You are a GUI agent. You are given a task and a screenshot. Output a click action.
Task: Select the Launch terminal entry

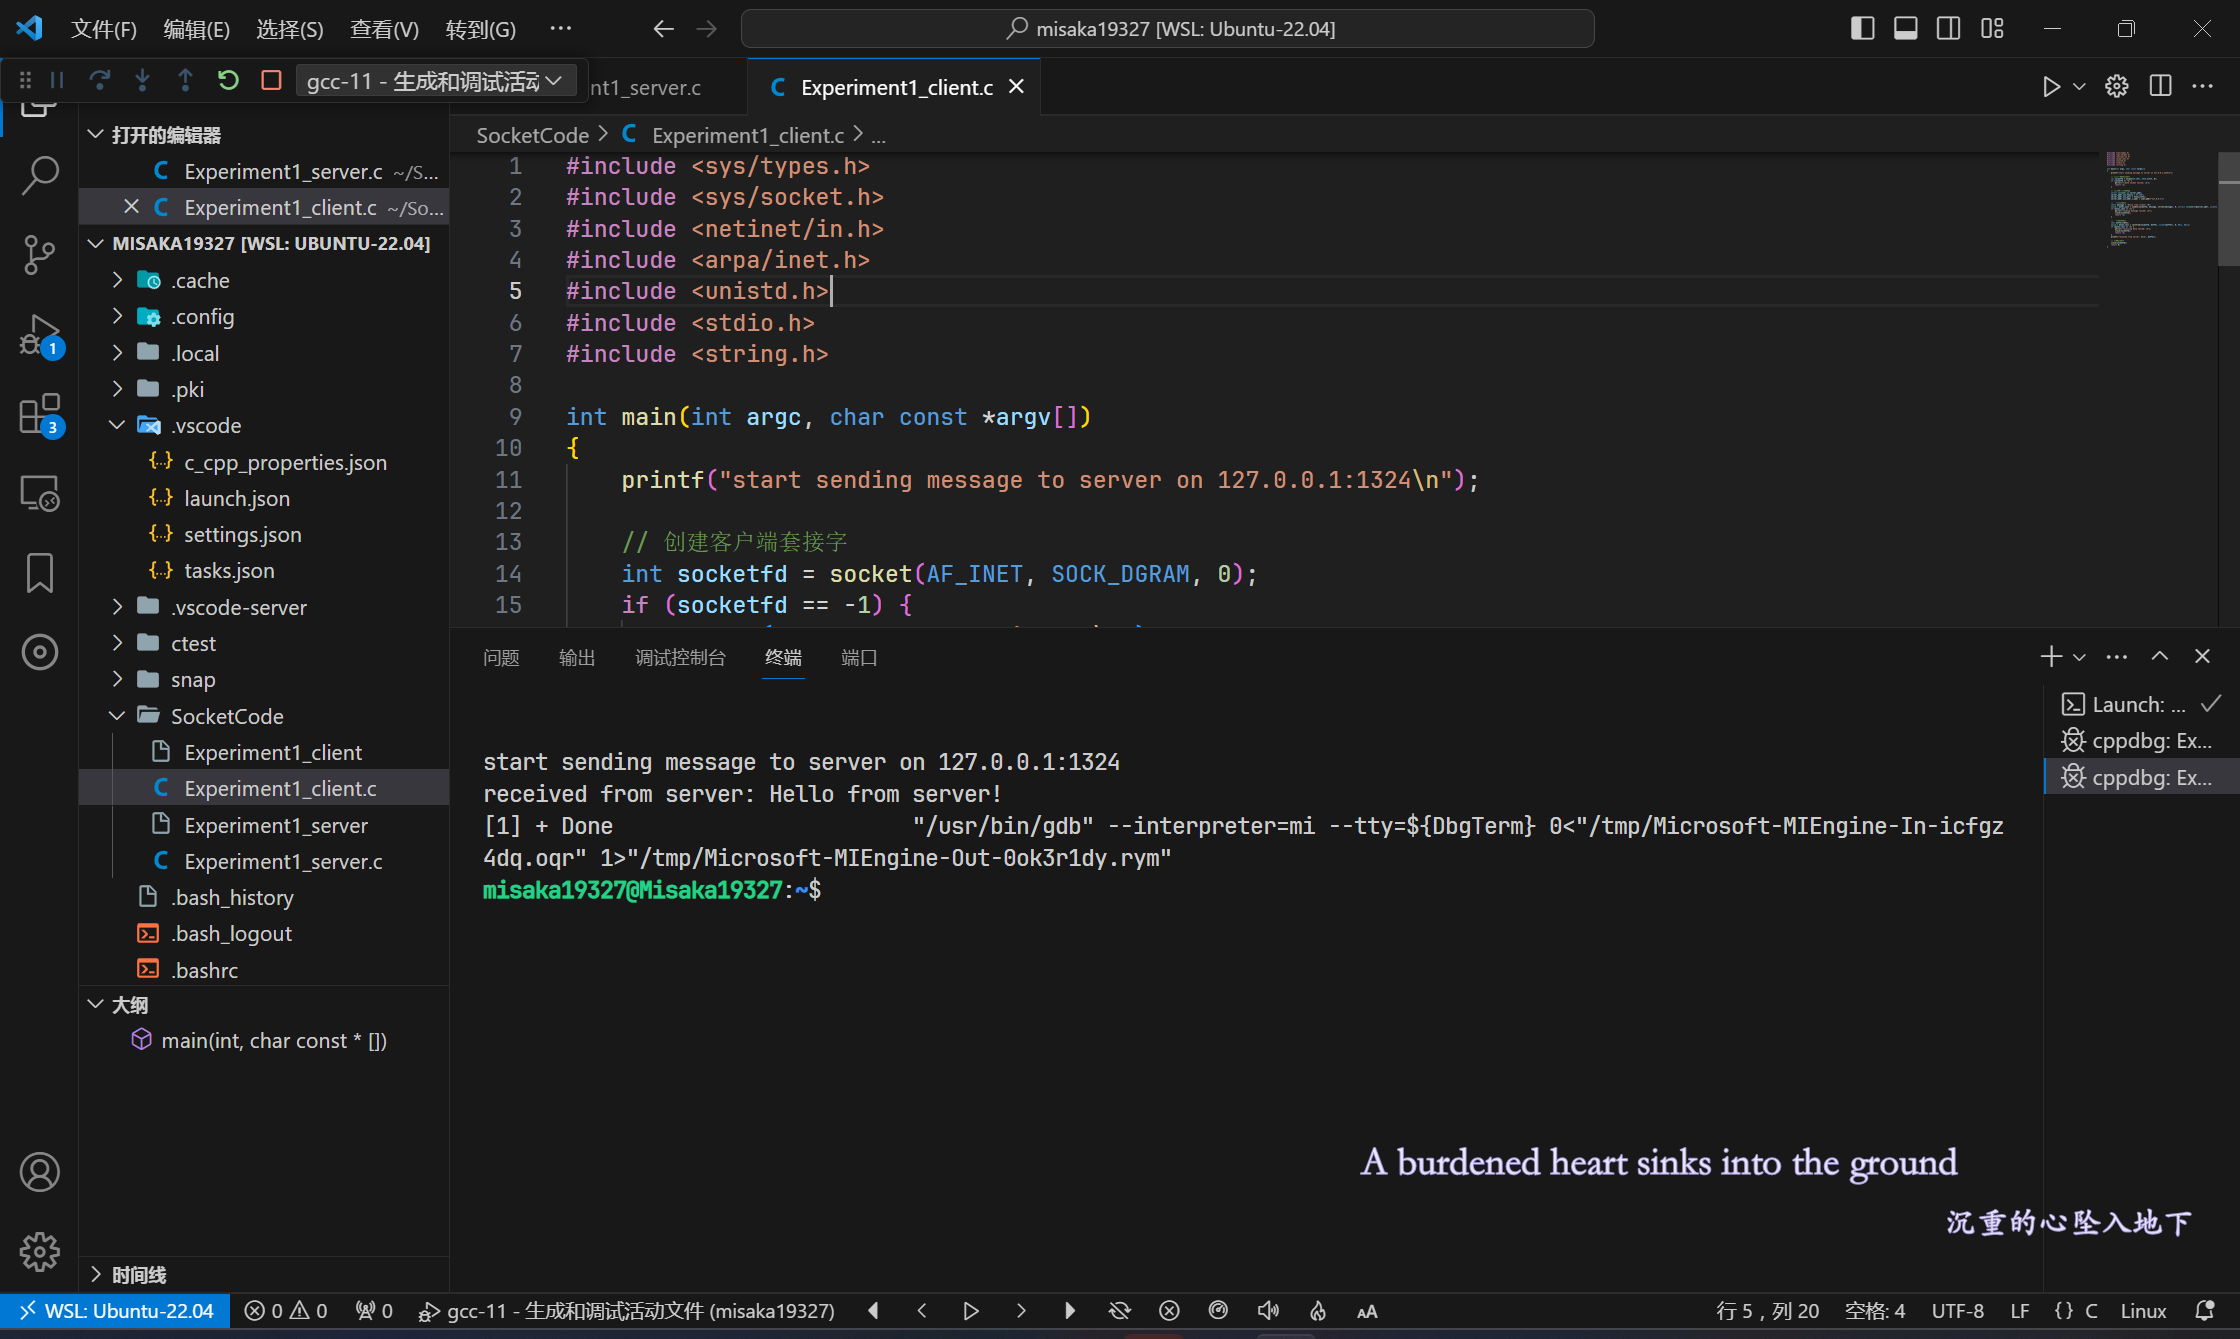click(x=2141, y=705)
